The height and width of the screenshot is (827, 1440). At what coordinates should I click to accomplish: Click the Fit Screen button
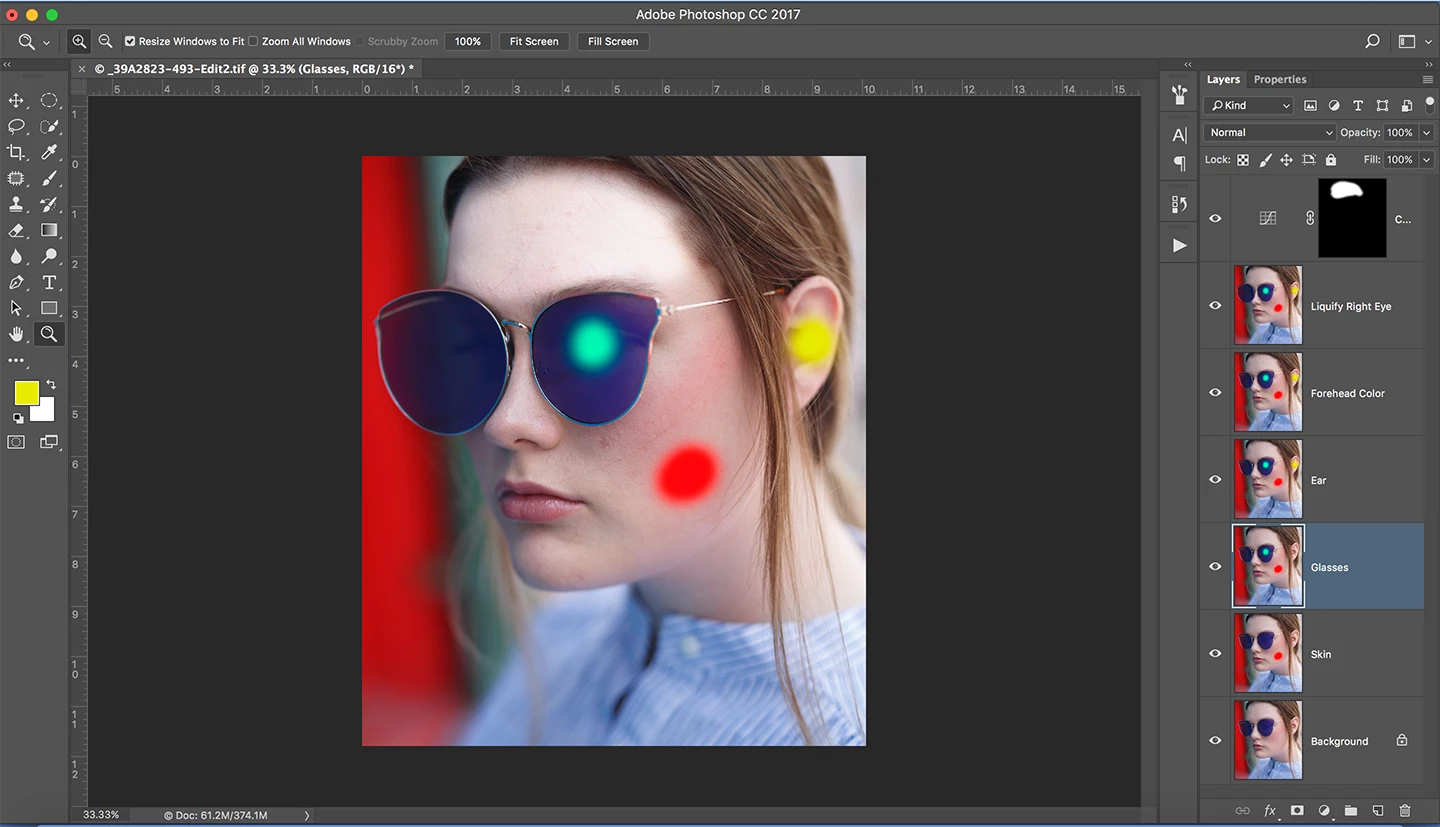pos(534,42)
